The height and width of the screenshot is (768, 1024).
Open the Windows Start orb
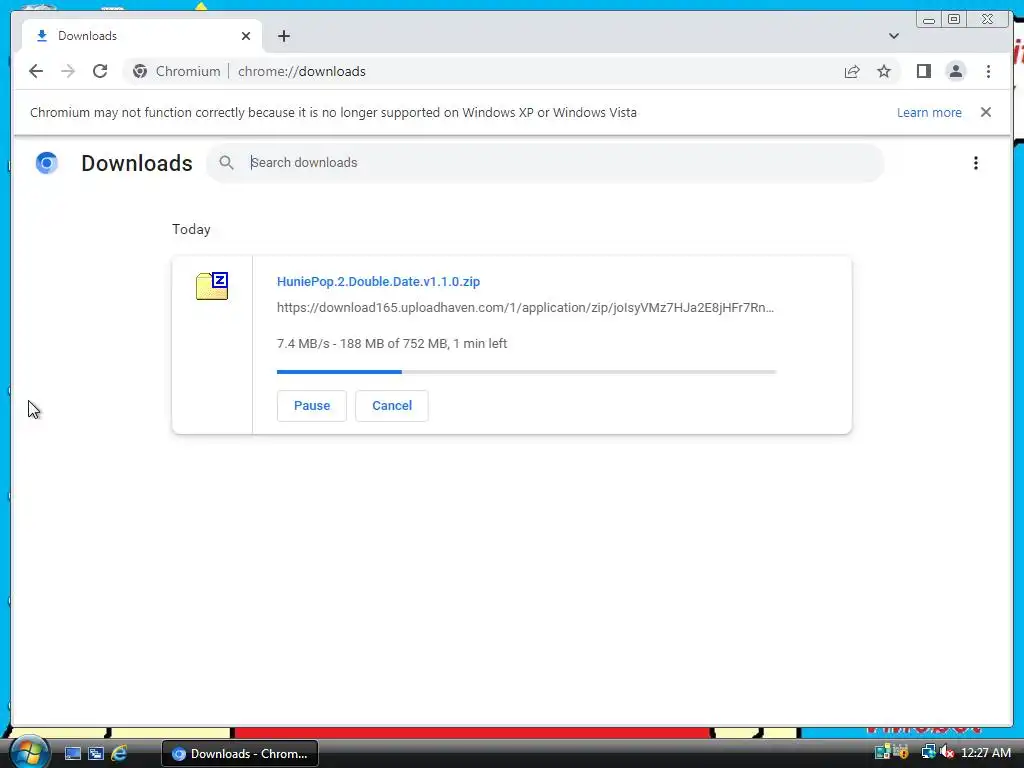[x=29, y=752]
